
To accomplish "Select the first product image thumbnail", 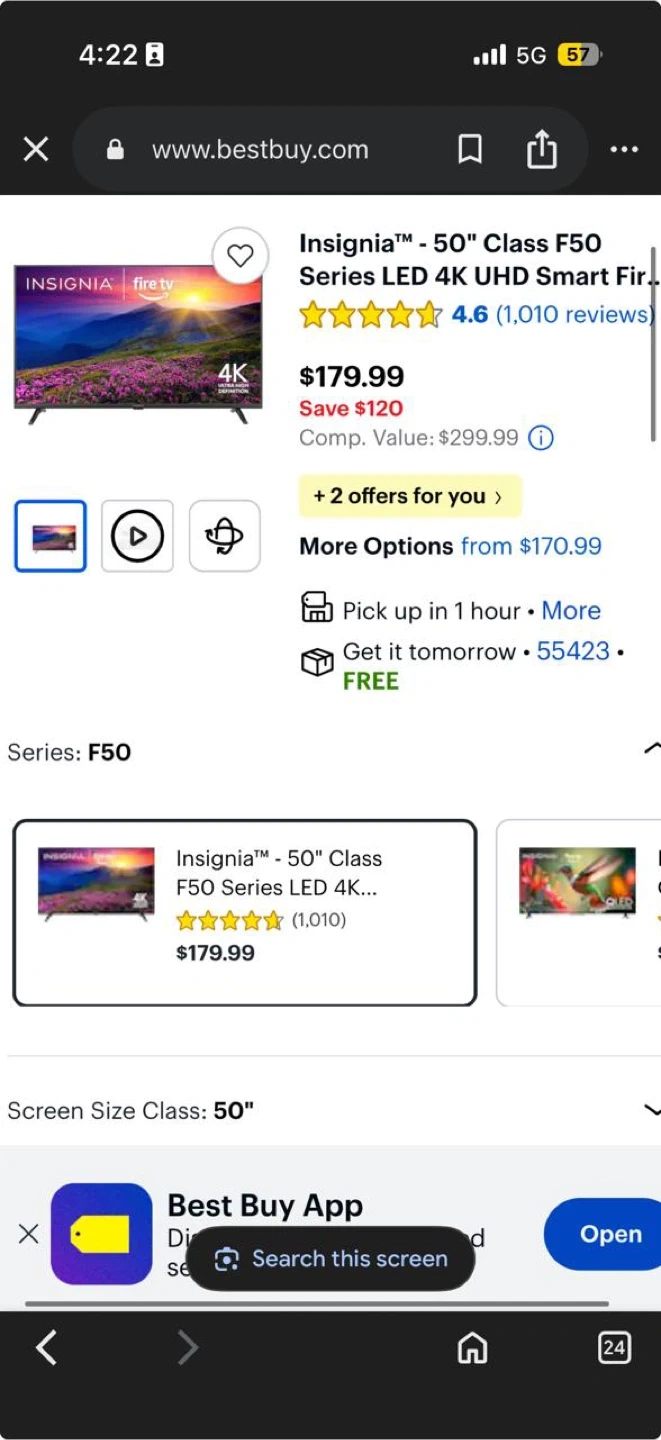I will (x=50, y=536).
